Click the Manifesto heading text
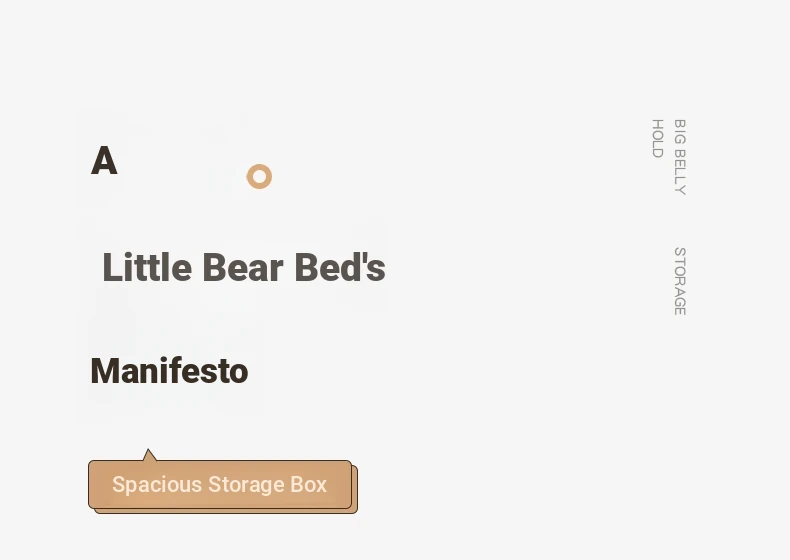The height and width of the screenshot is (560, 790). point(169,371)
